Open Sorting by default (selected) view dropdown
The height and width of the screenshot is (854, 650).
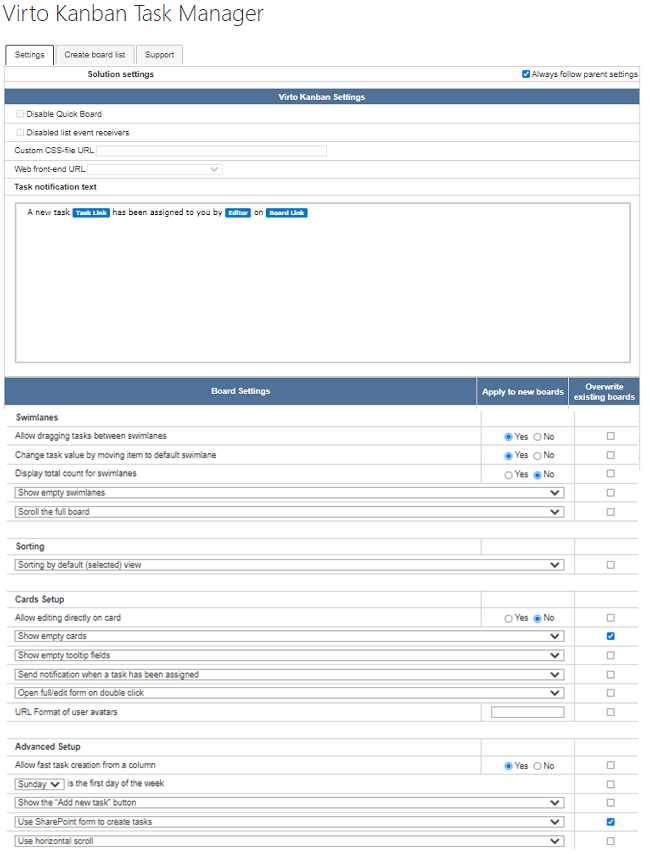pyautogui.click(x=289, y=565)
